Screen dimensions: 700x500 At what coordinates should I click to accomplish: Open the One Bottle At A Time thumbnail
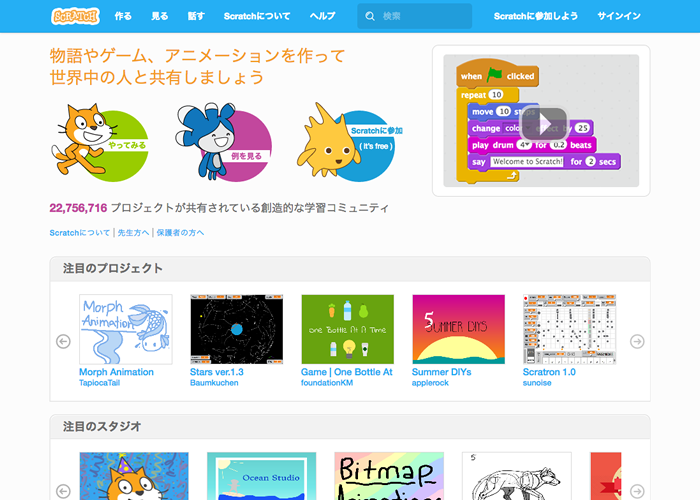(348, 329)
